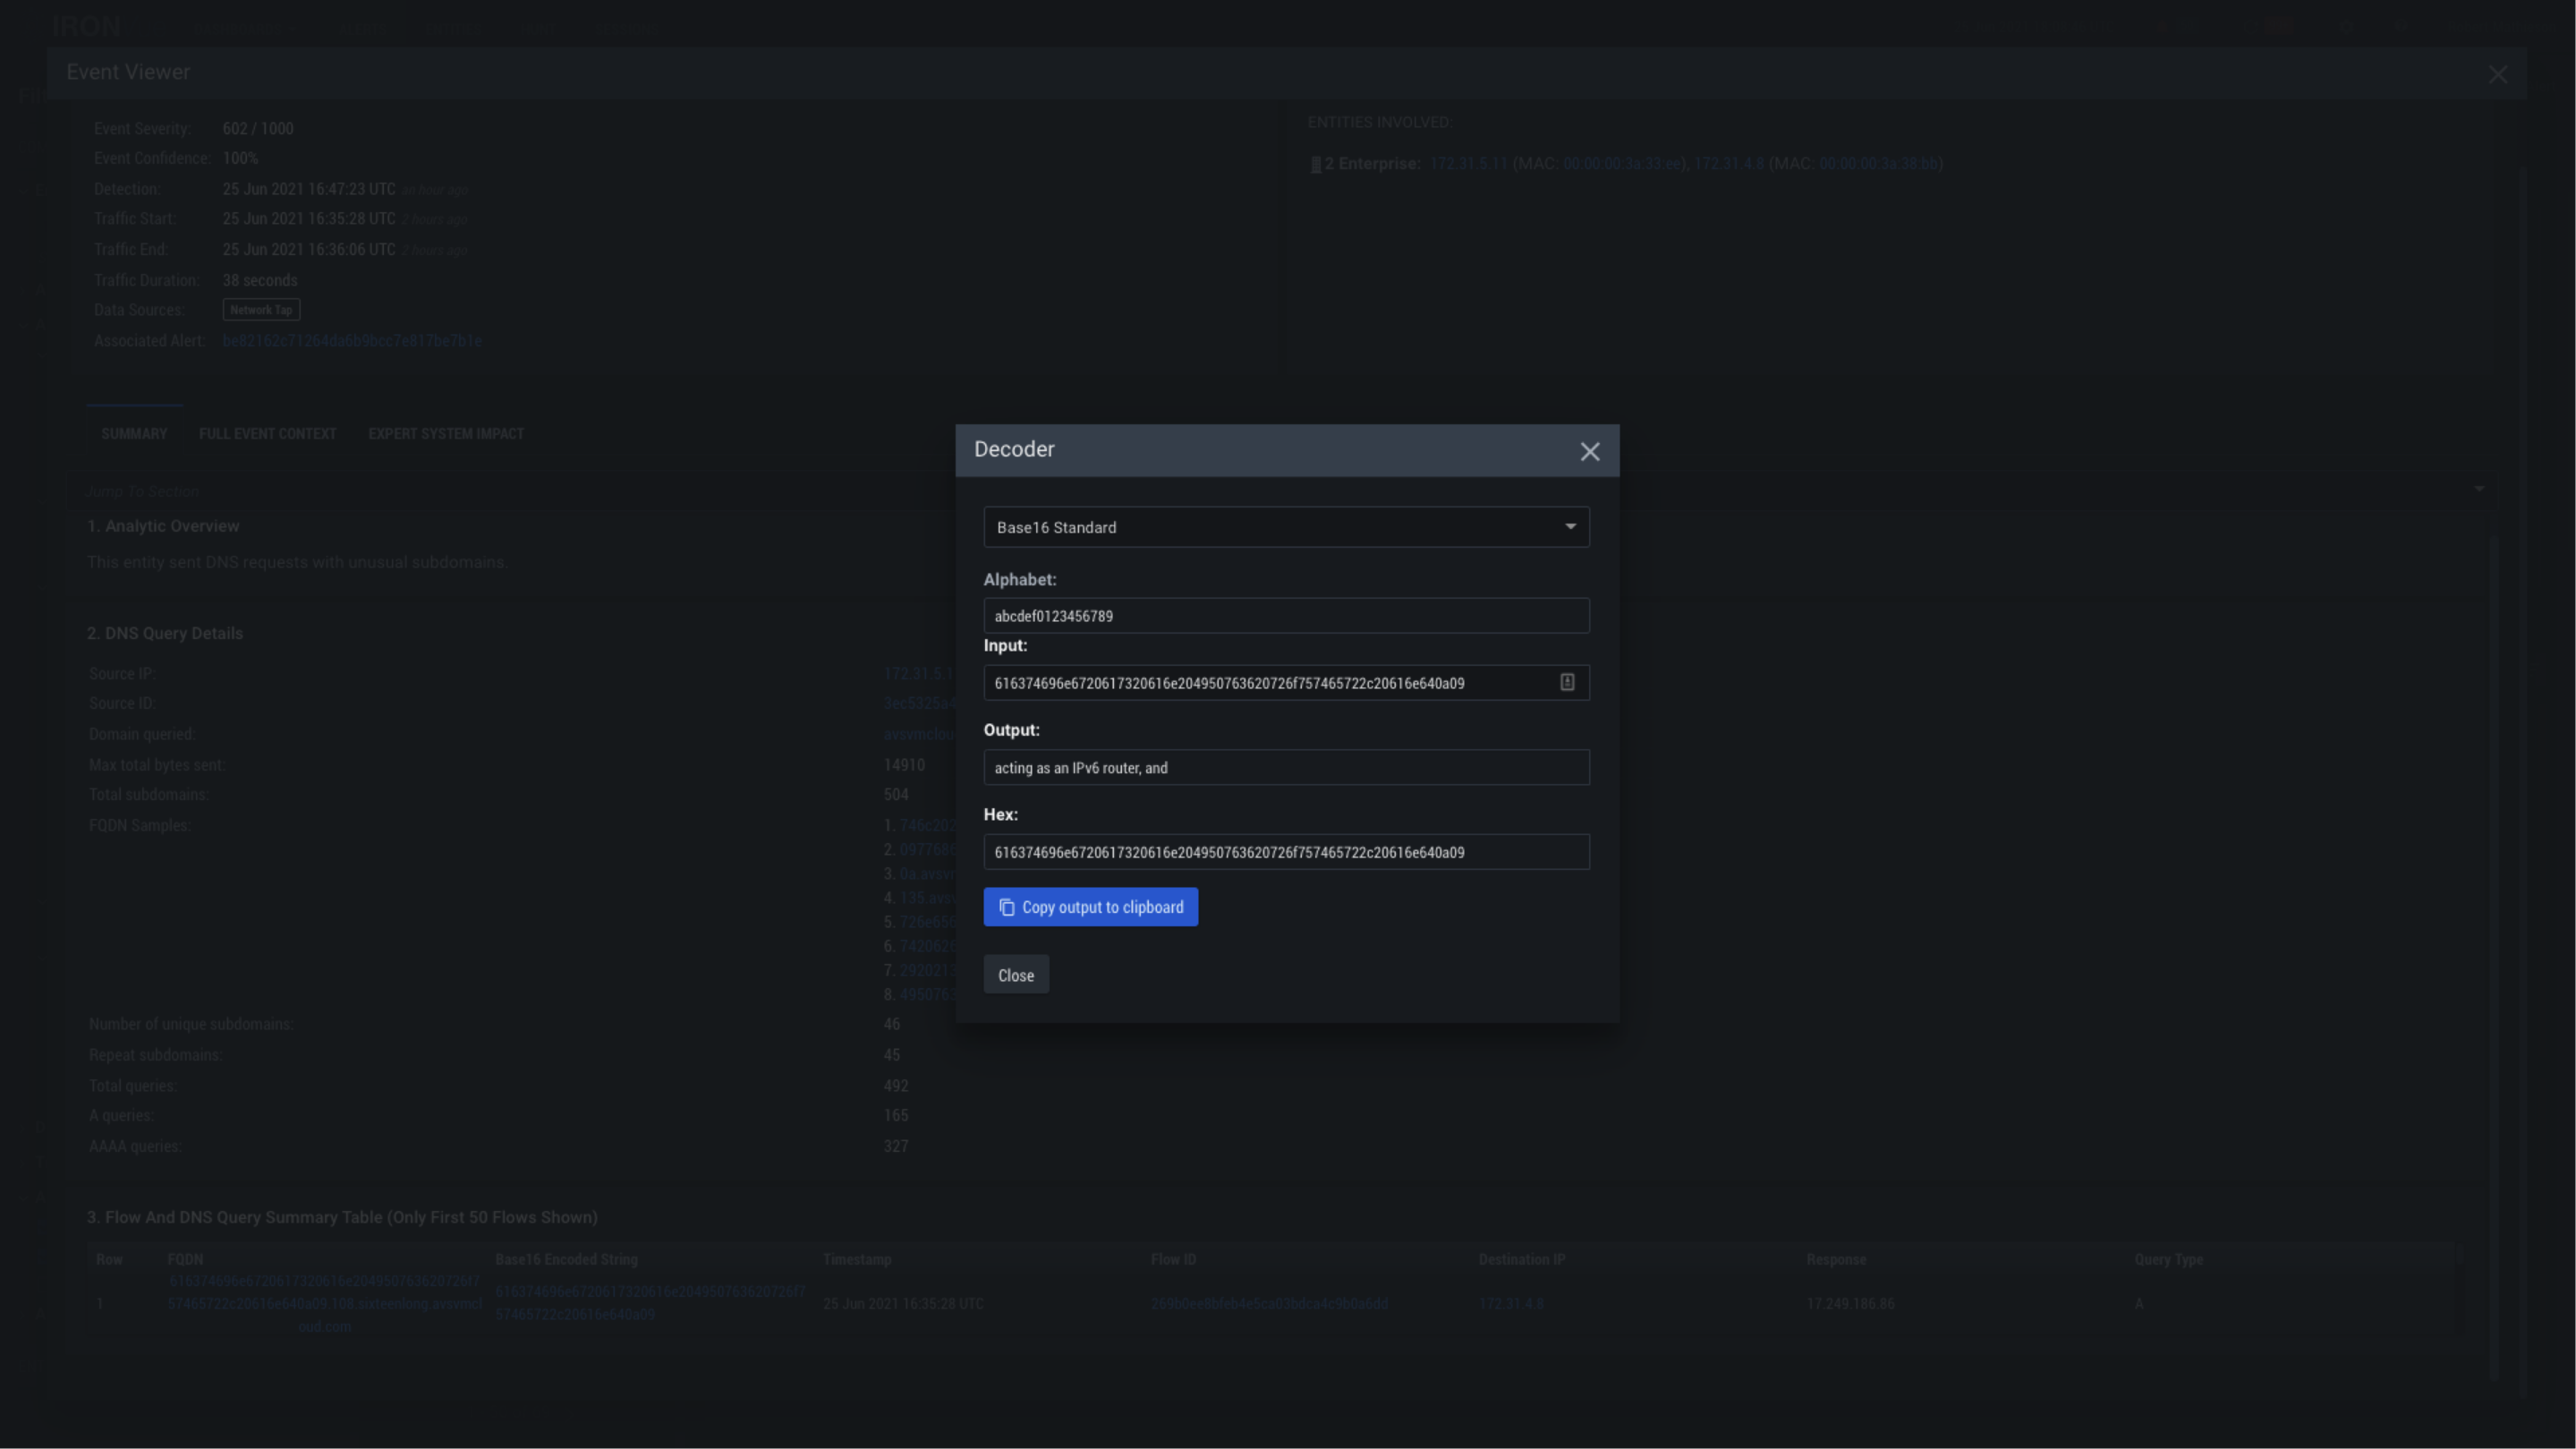Close the Event Viewer panel via X

click(x=2497, y=75)
